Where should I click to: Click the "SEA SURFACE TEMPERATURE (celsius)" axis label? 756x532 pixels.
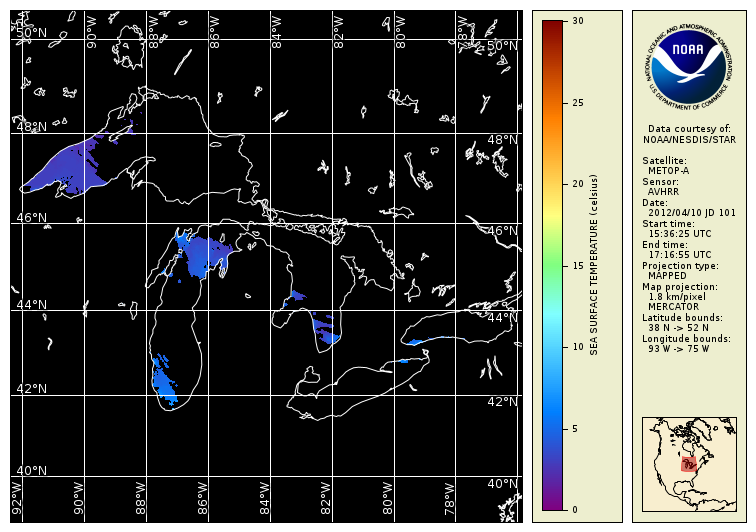(x=594, y=265)
